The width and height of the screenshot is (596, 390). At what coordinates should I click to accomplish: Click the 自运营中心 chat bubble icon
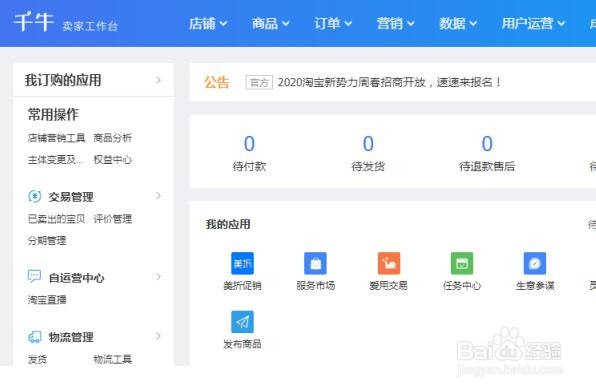[35, 276]
